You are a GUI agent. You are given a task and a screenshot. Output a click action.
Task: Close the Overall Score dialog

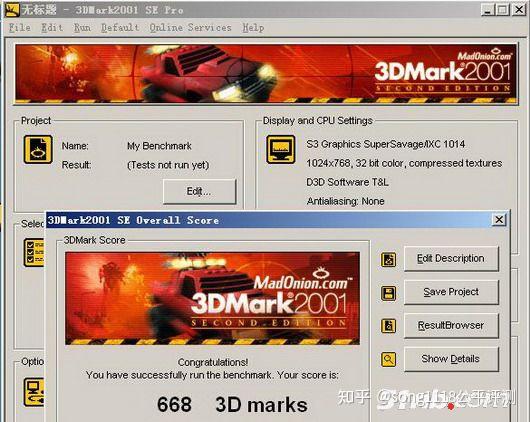[x=499, y=220]
